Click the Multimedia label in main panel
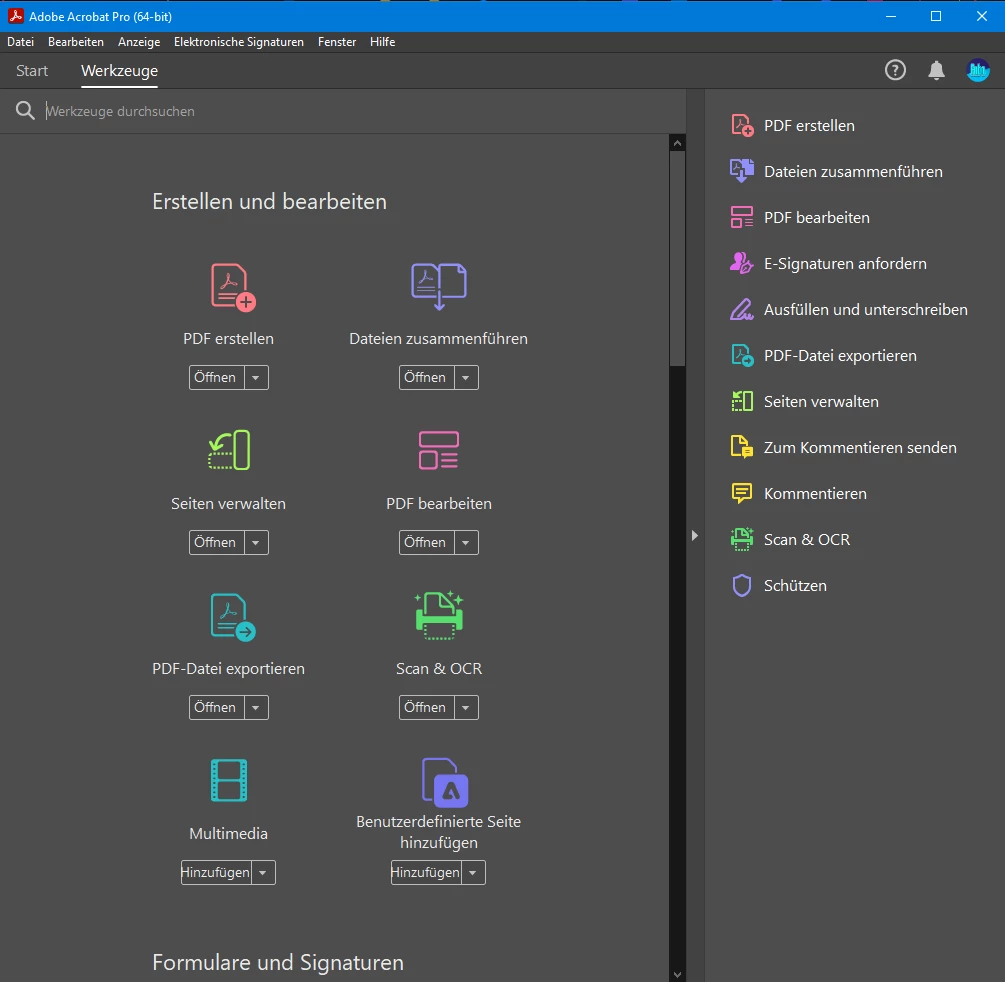1005x982 pixels. (228, 833)
